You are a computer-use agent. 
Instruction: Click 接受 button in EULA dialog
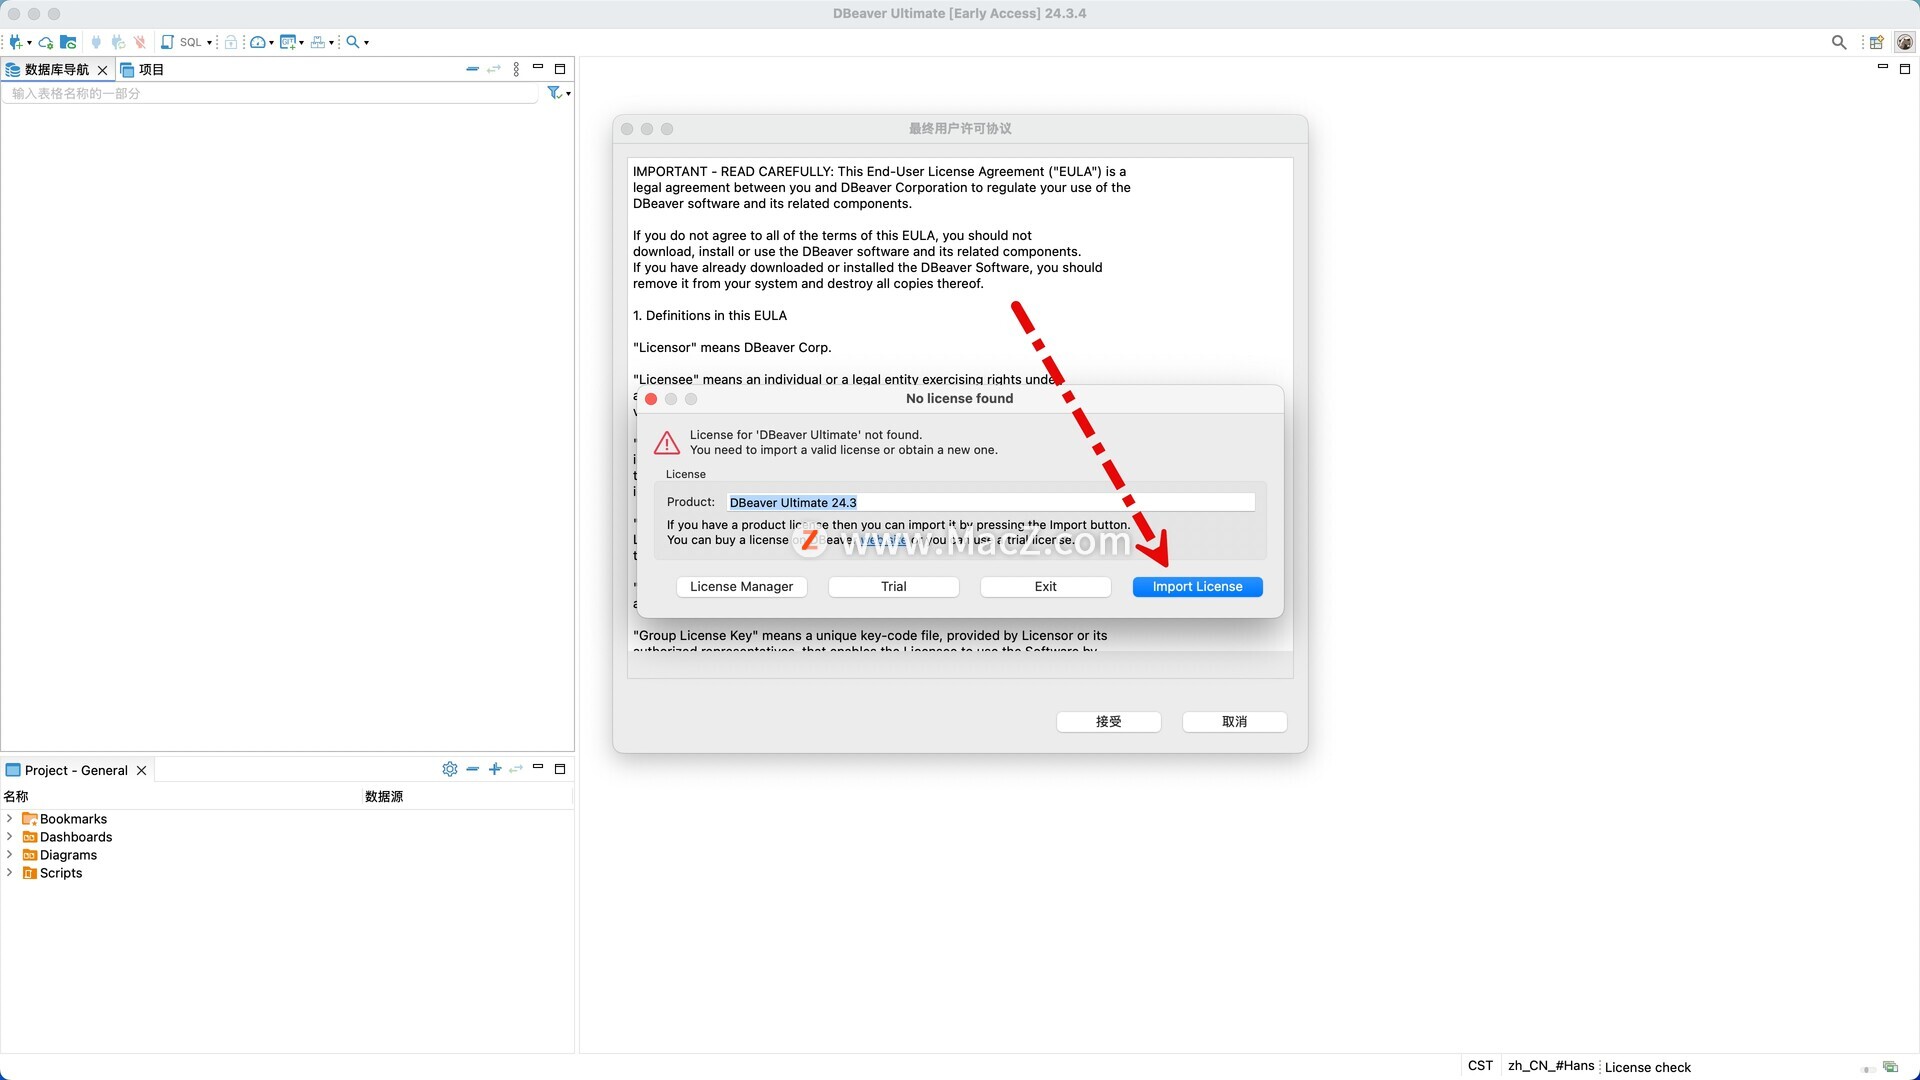pyautogui.click(x=1109, y=722)
